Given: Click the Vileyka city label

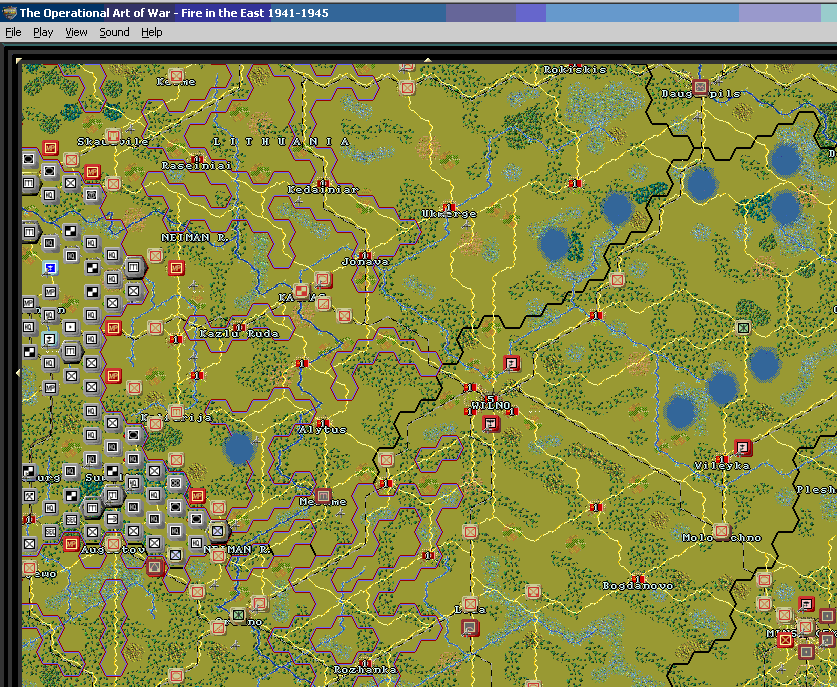Looking at the screenshot, I should pyautogui.click(x=722, y=466).
